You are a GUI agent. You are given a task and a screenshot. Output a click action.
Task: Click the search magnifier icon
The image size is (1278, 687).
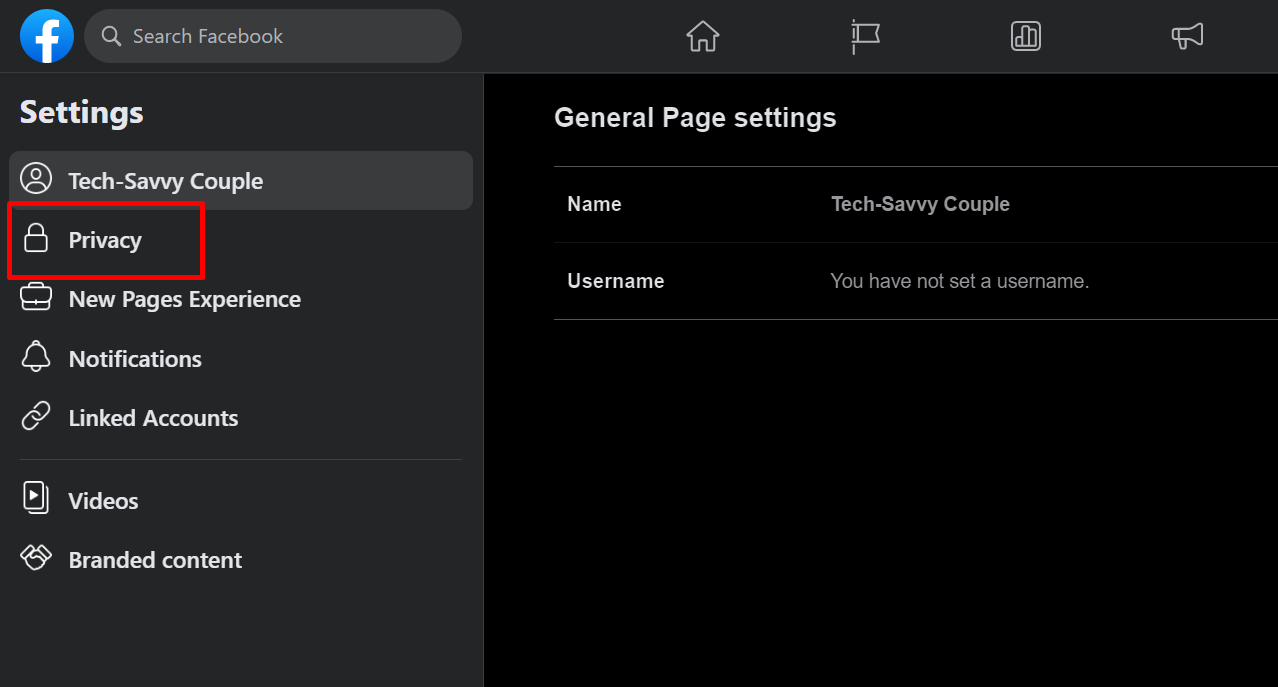110,36
